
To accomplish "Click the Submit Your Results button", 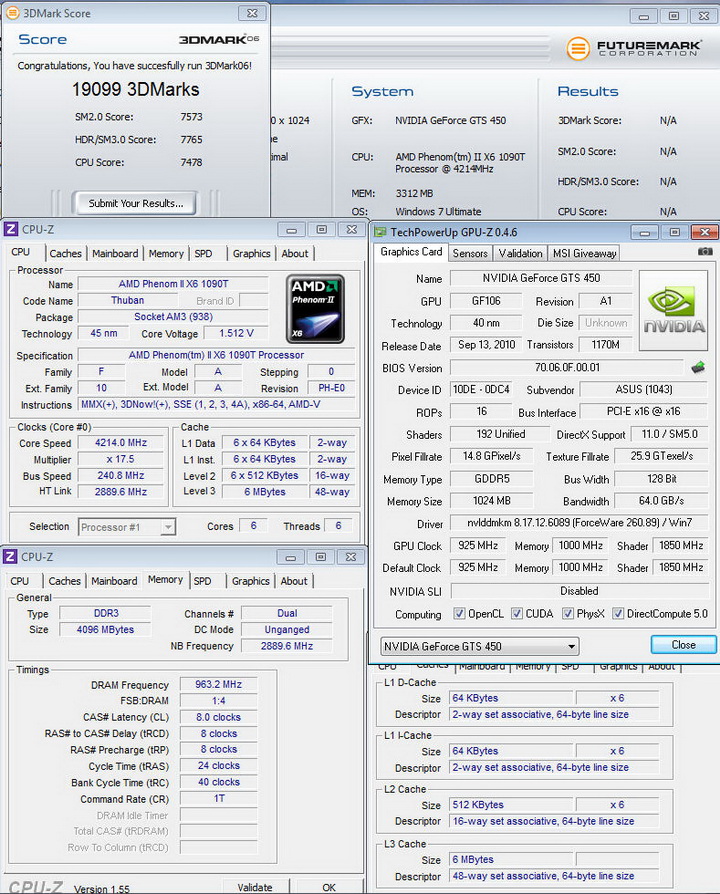I will click(135, 204).
